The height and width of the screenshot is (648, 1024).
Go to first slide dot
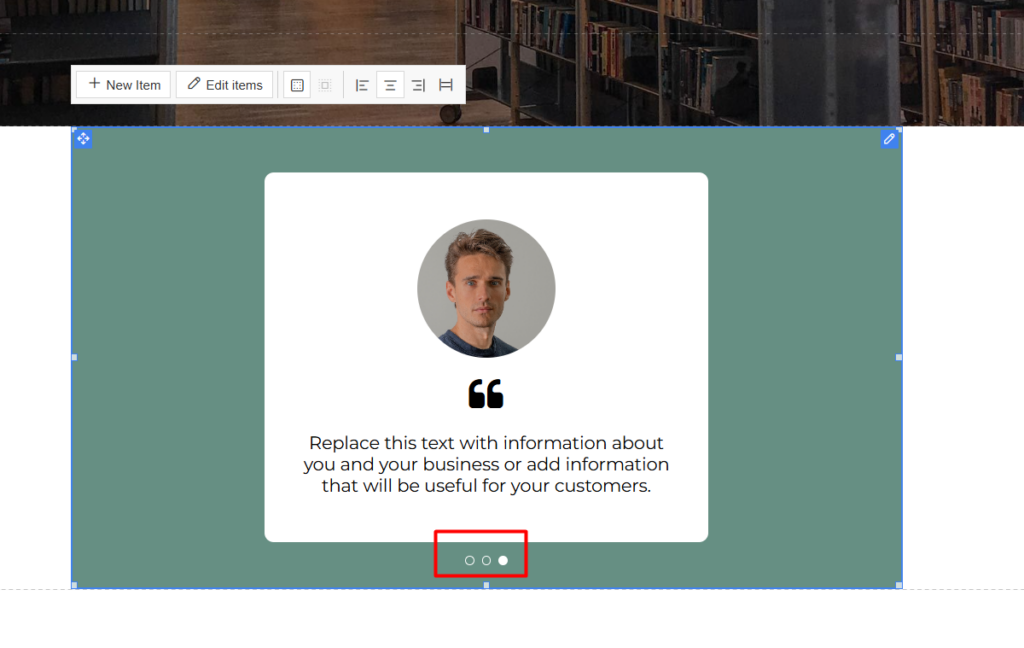coord(470,560)
